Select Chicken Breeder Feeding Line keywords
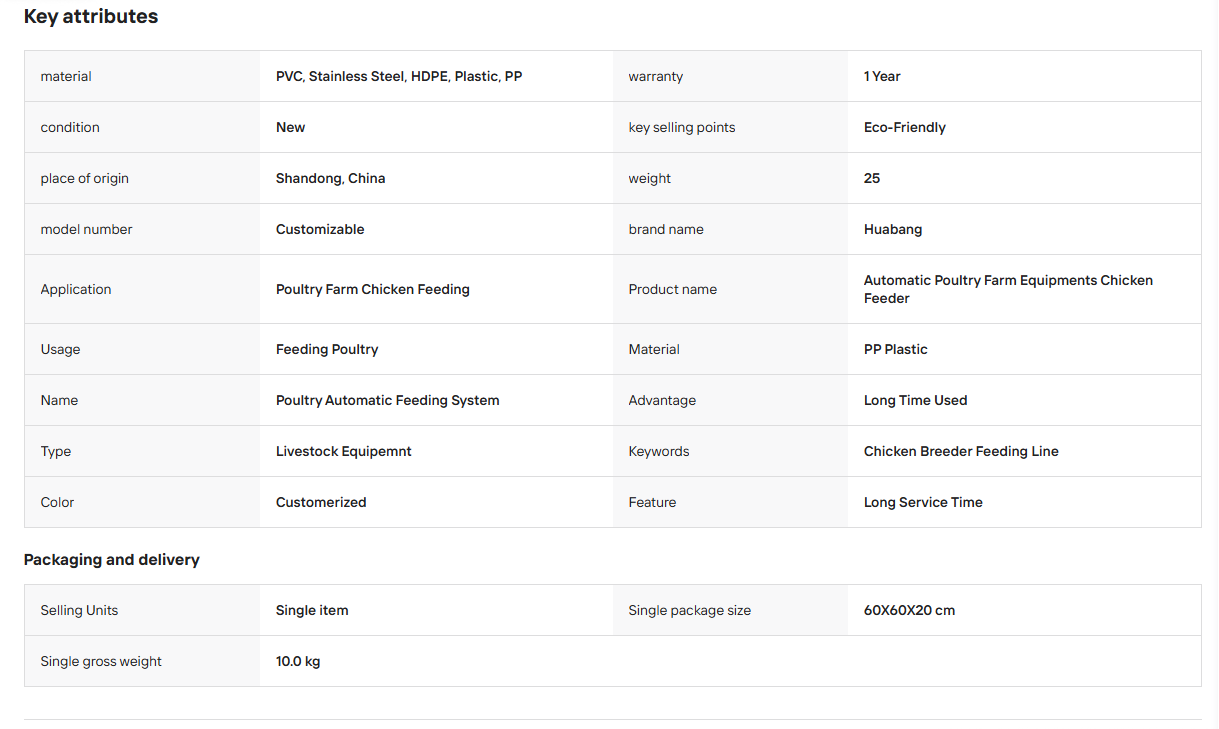This screenshot has width=1219, height=729. pyautogui.click(x=961, y=451)
